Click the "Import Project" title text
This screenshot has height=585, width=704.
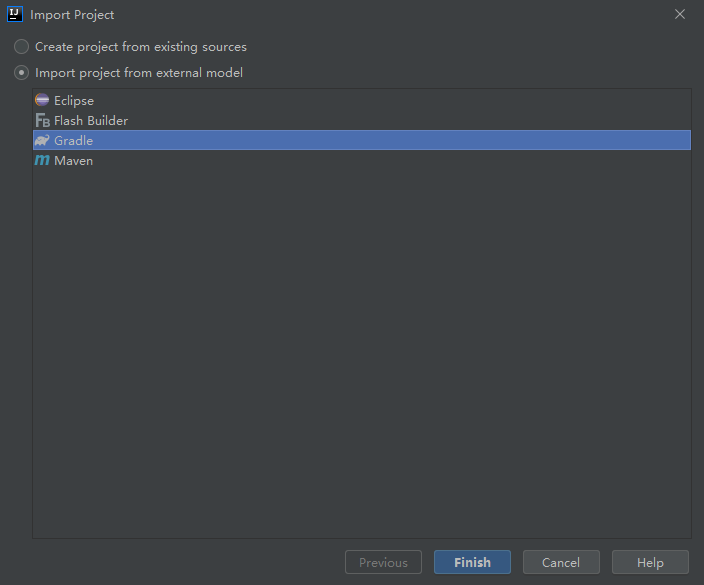(72, 15)
